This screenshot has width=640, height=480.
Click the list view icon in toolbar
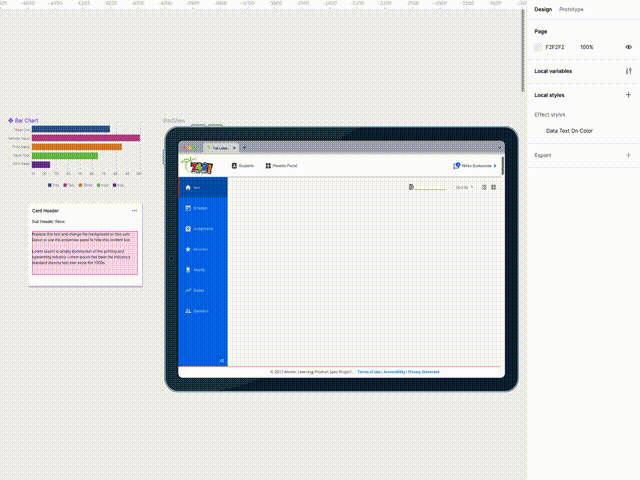(484, 187)
